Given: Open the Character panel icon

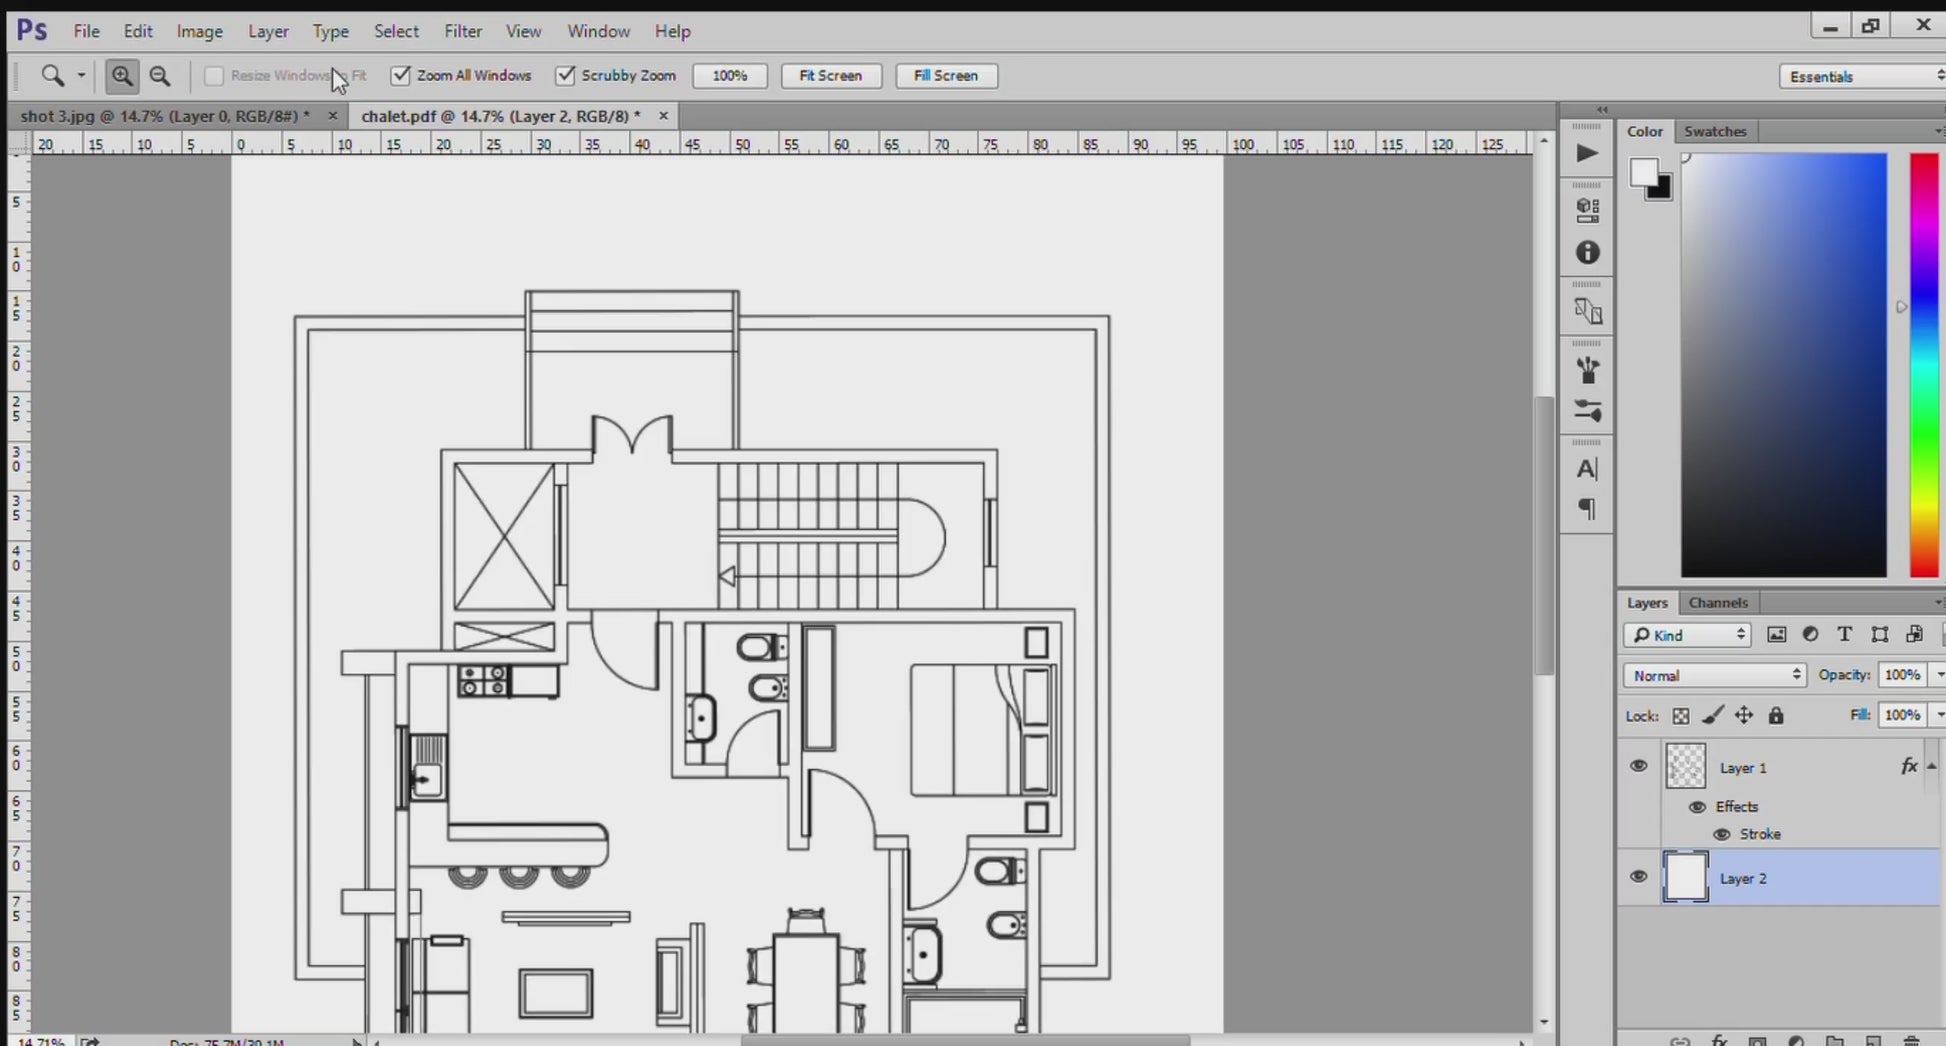Looking at the screenshot, I should point(1587,469).
